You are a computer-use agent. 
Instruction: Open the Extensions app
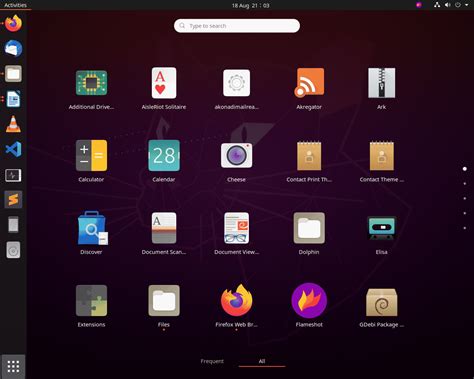click(91, 300)
